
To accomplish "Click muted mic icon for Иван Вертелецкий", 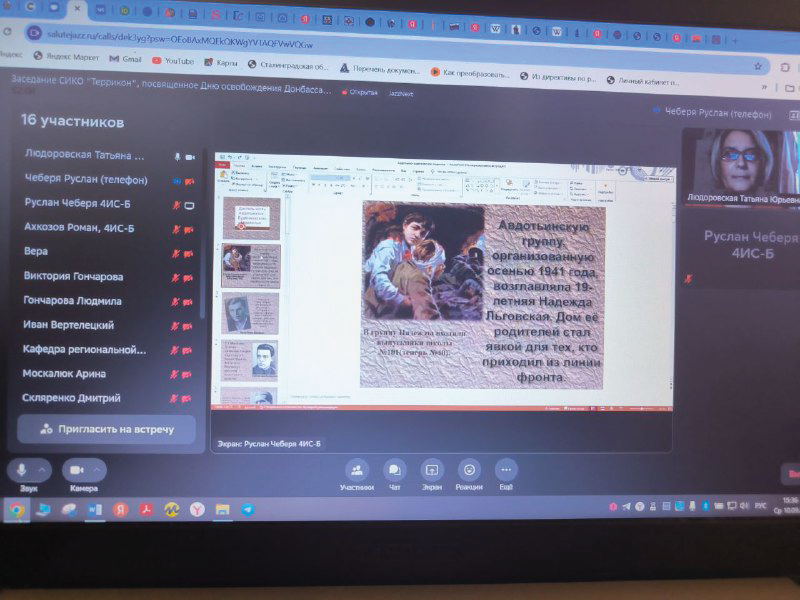I will coord(175,326).
